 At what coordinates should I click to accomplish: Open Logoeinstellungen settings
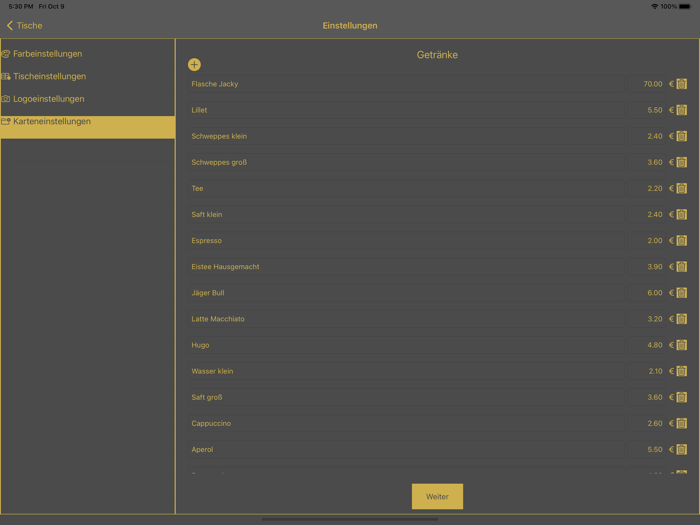(x=88, y=99)
